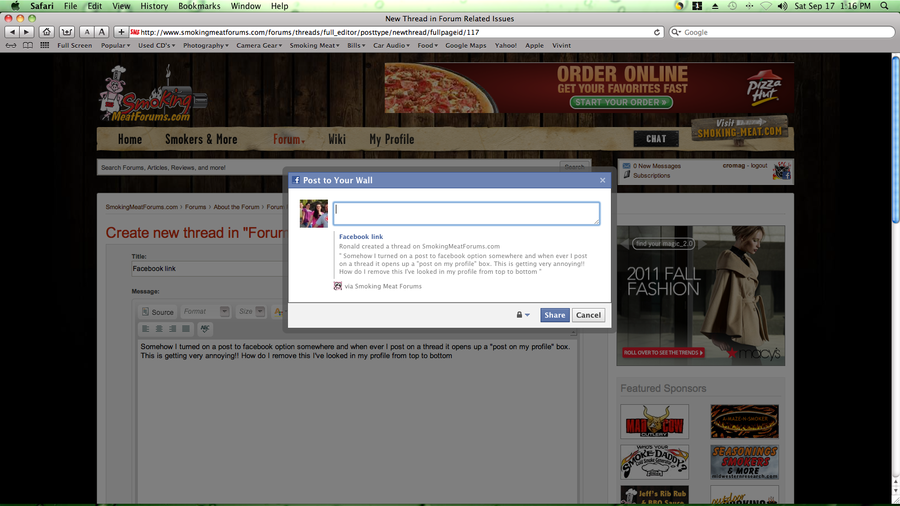Click the Cancel button in Facebook dialog
Screen dimensions: 900x506
[588, 315]
